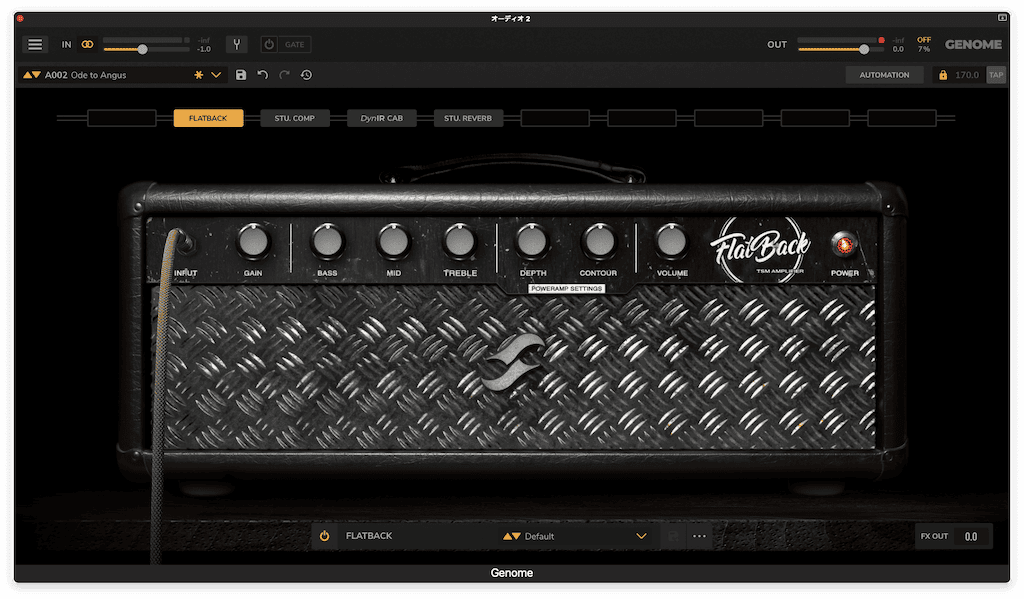Image resolution: width=1024 pixels, height=599 pixels.
Task: Click the CONTOUR knob
Action: pyautogui.click(x=599, y=242)
